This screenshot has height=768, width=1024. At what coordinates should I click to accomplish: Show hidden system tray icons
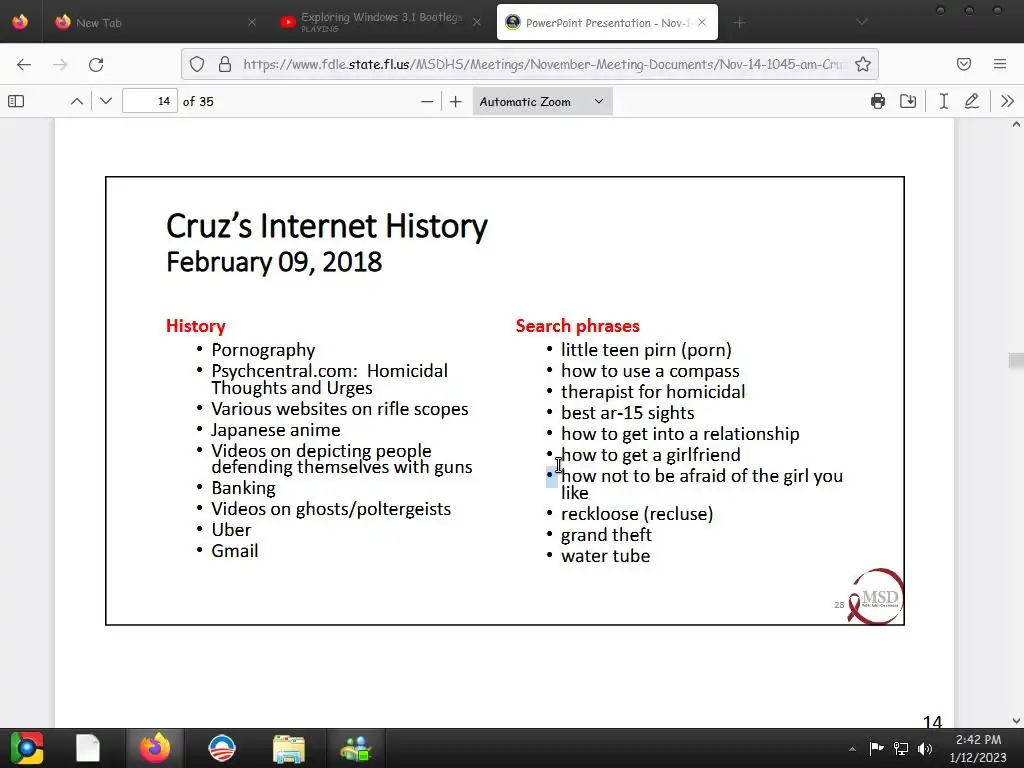(x=852, y=749)
